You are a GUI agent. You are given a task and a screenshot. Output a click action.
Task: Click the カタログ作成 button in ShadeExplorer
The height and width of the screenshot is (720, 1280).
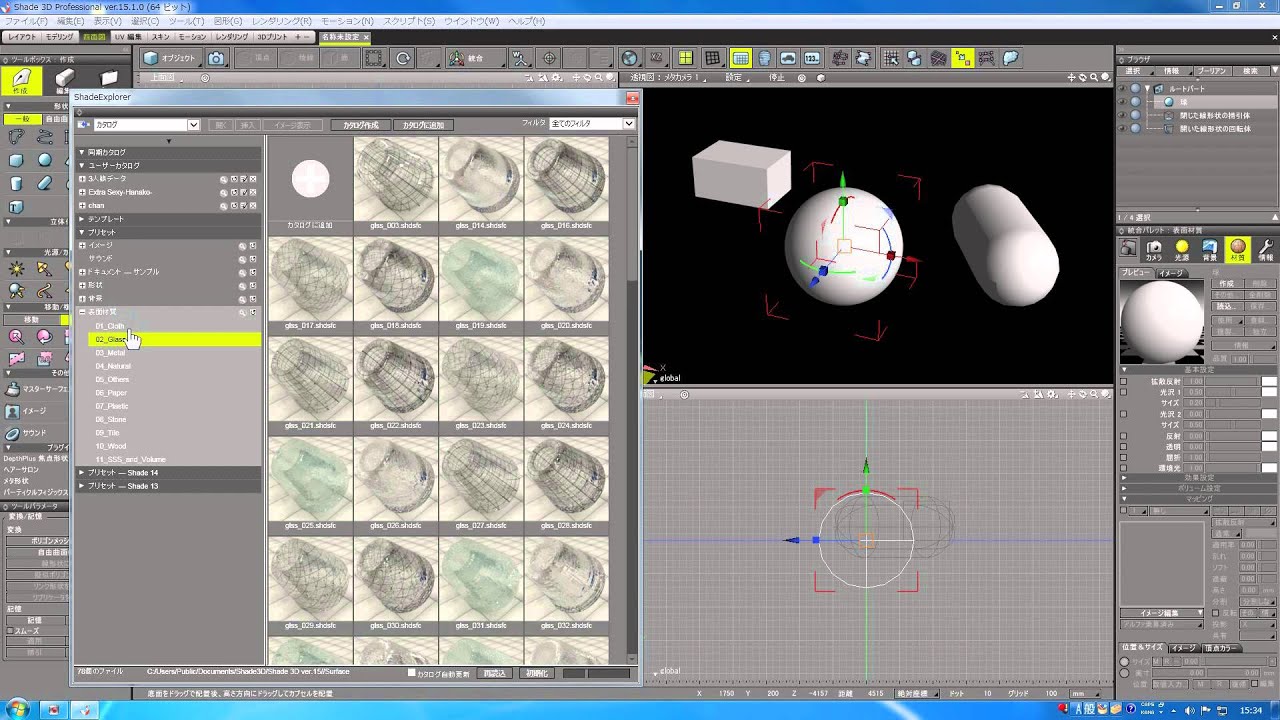tap(362, 123)
